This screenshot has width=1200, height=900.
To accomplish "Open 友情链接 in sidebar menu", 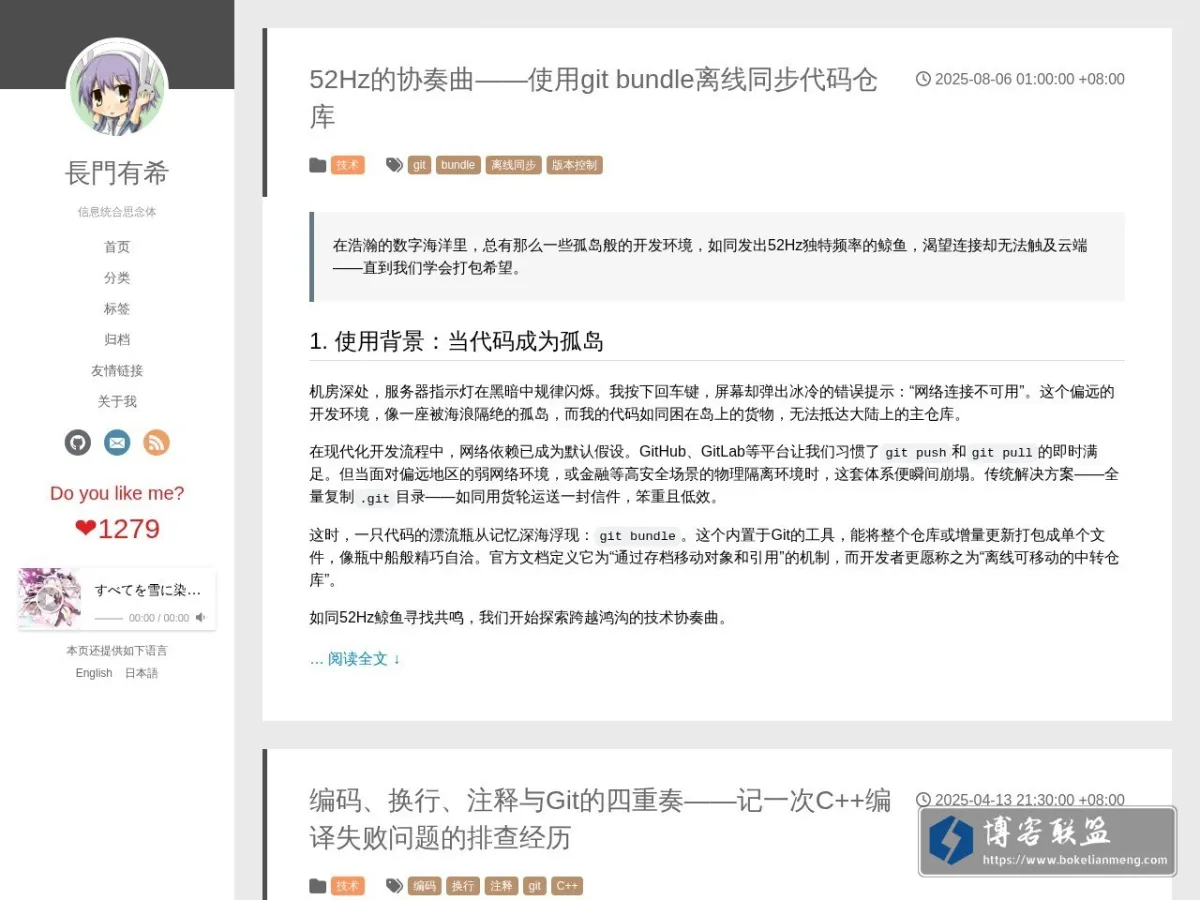I will [x=117, y=371].
